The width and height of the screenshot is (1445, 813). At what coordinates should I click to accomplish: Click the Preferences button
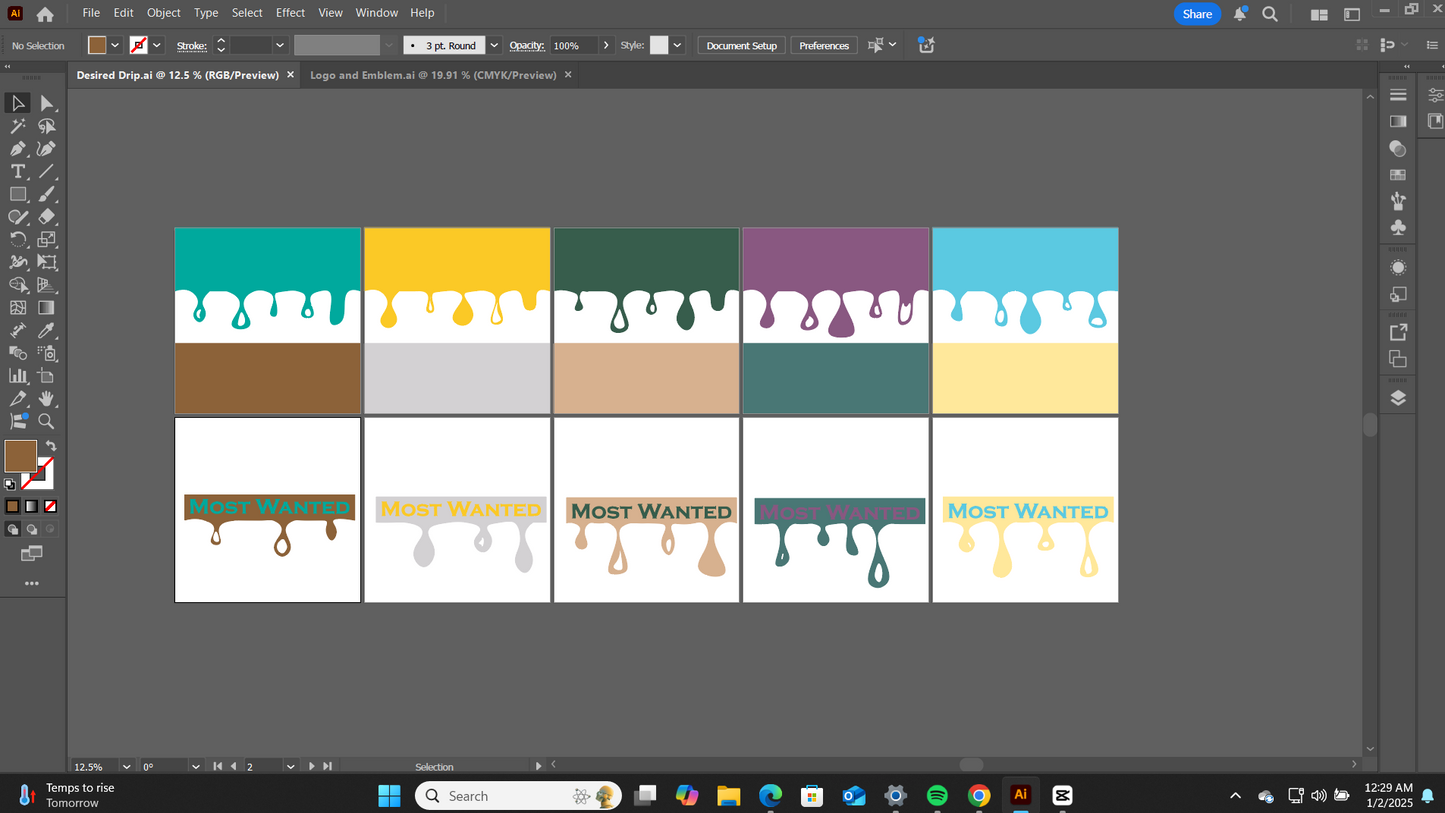824,46
